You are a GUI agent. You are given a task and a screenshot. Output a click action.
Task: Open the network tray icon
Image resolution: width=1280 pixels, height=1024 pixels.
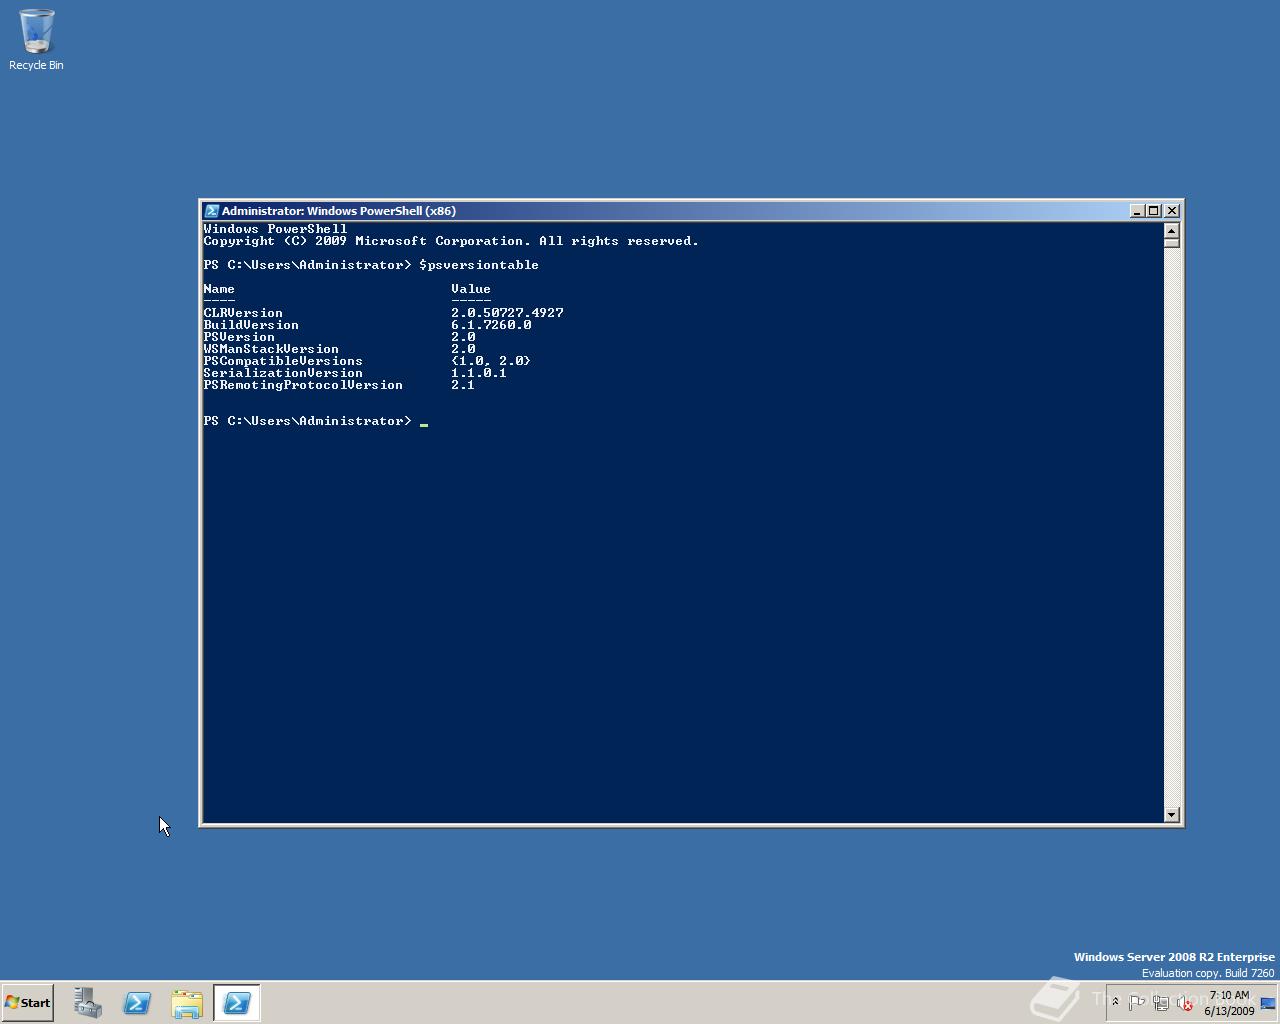1161,1003
